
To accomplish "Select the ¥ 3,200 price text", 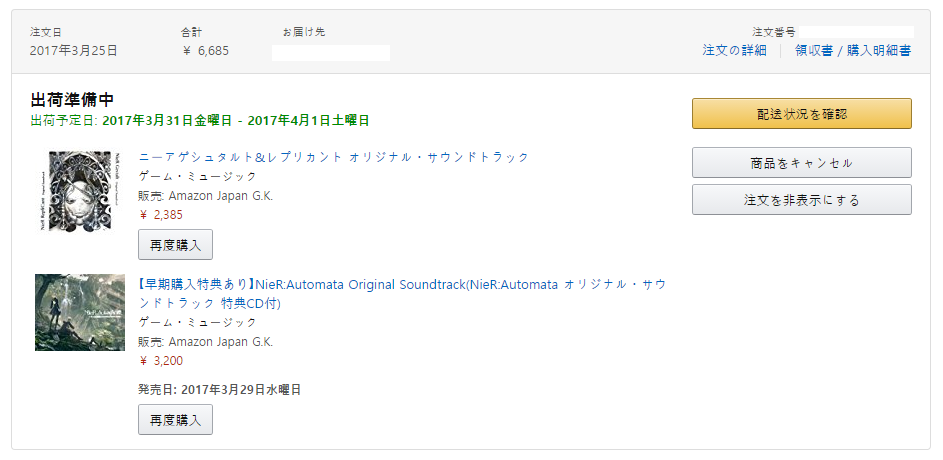I will [161, 361].
